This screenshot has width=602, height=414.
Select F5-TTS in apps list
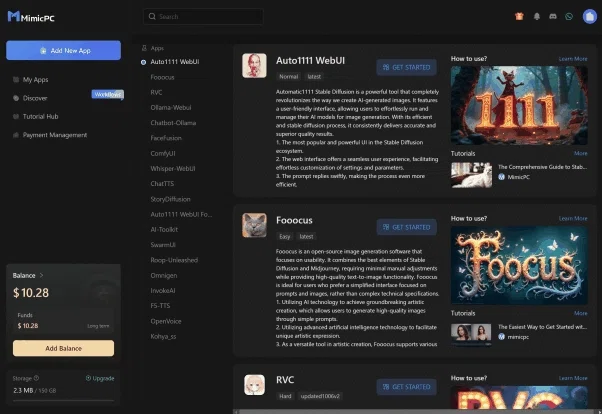tap(160, 306)
